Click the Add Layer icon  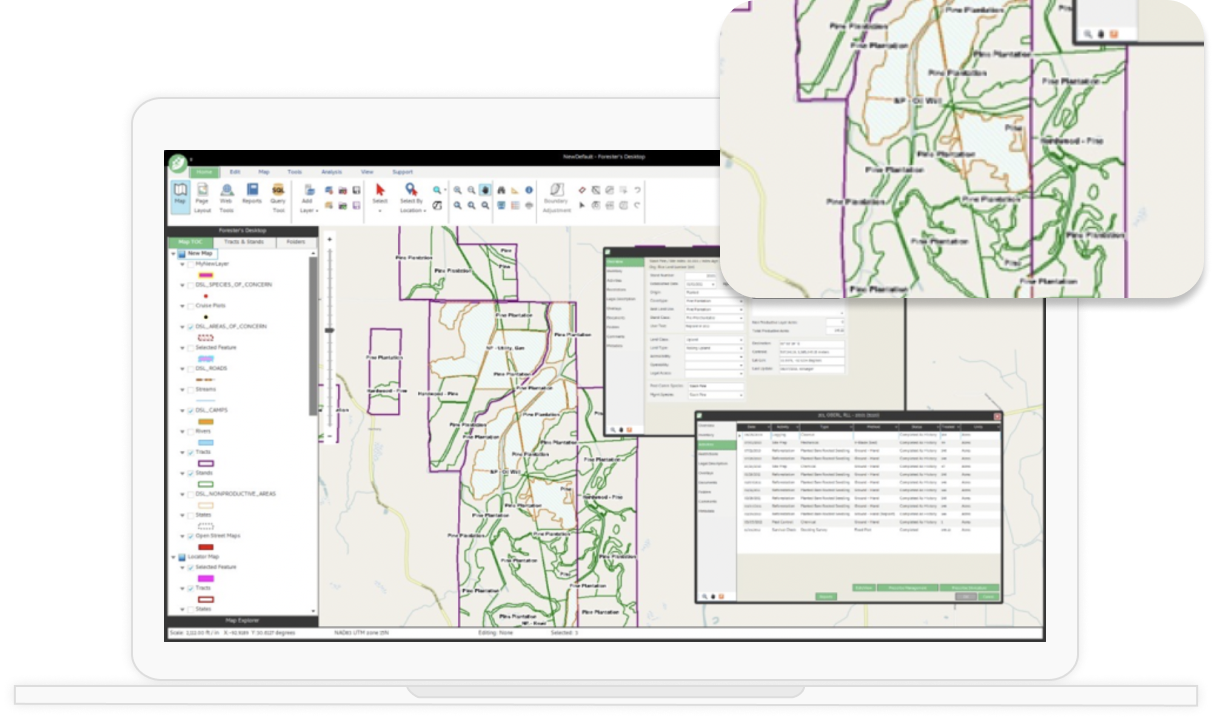click(x=308, y=188)
